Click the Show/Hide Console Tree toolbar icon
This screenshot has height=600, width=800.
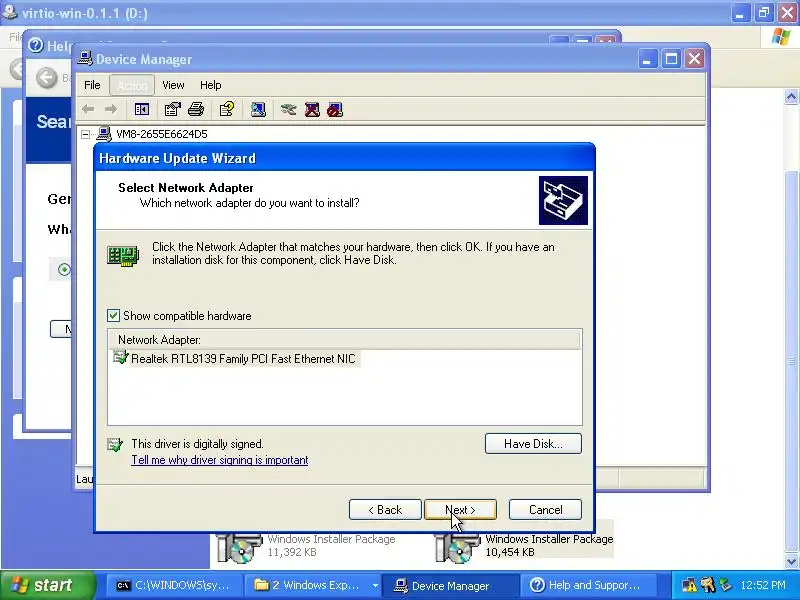point(141,109)
